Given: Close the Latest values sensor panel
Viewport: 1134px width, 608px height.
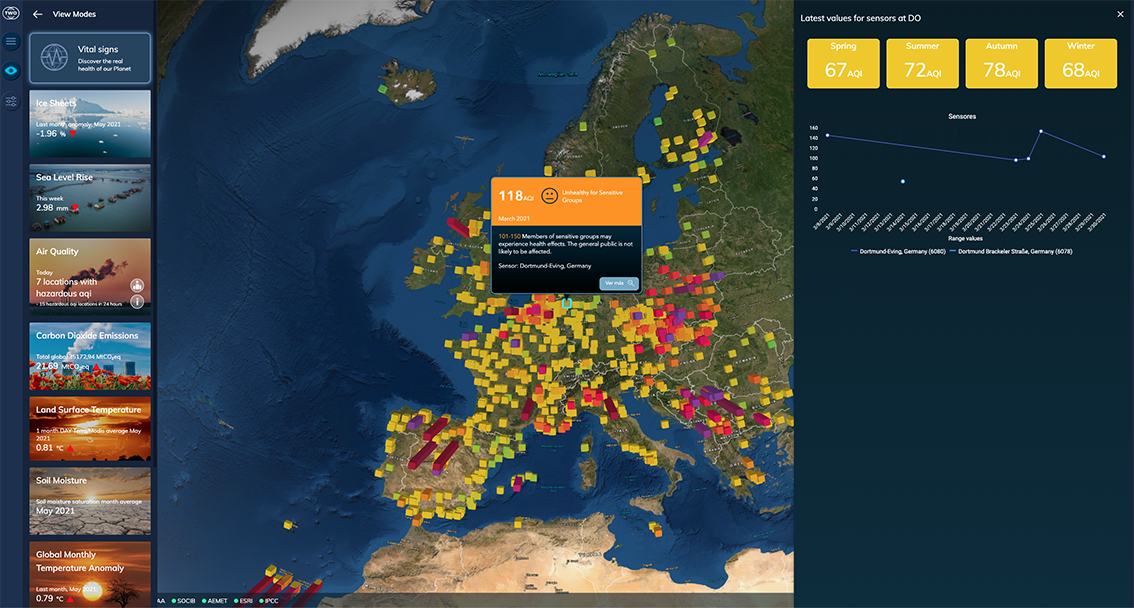Looking at the screenshot, I should click(x=1120, y=14).
